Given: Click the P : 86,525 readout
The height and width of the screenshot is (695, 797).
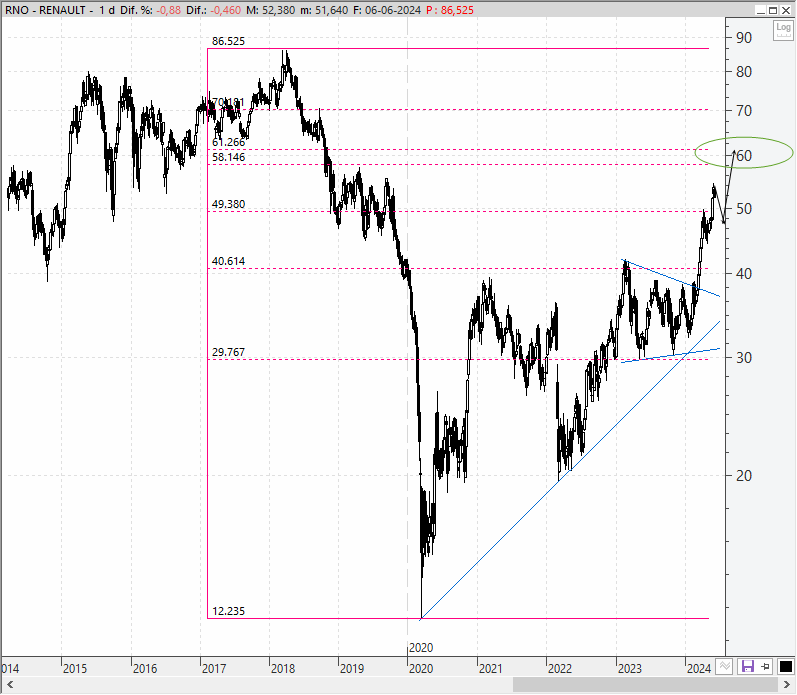Looking at the screenshot, I should (450, 10).
